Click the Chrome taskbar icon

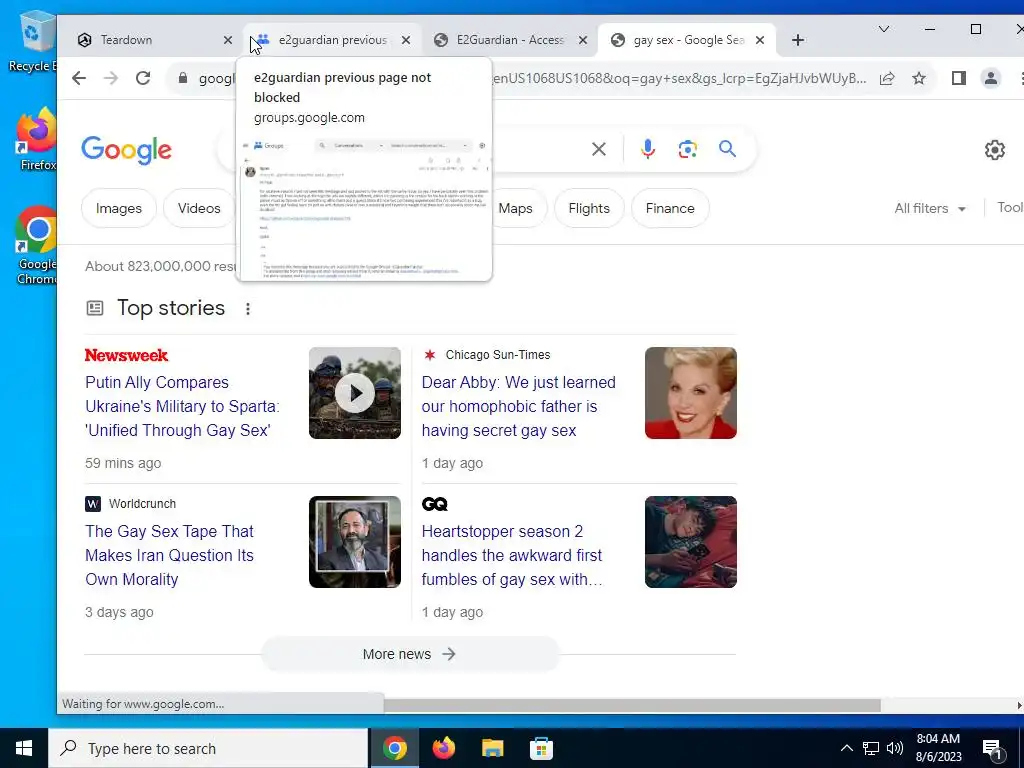click(394, 748)
